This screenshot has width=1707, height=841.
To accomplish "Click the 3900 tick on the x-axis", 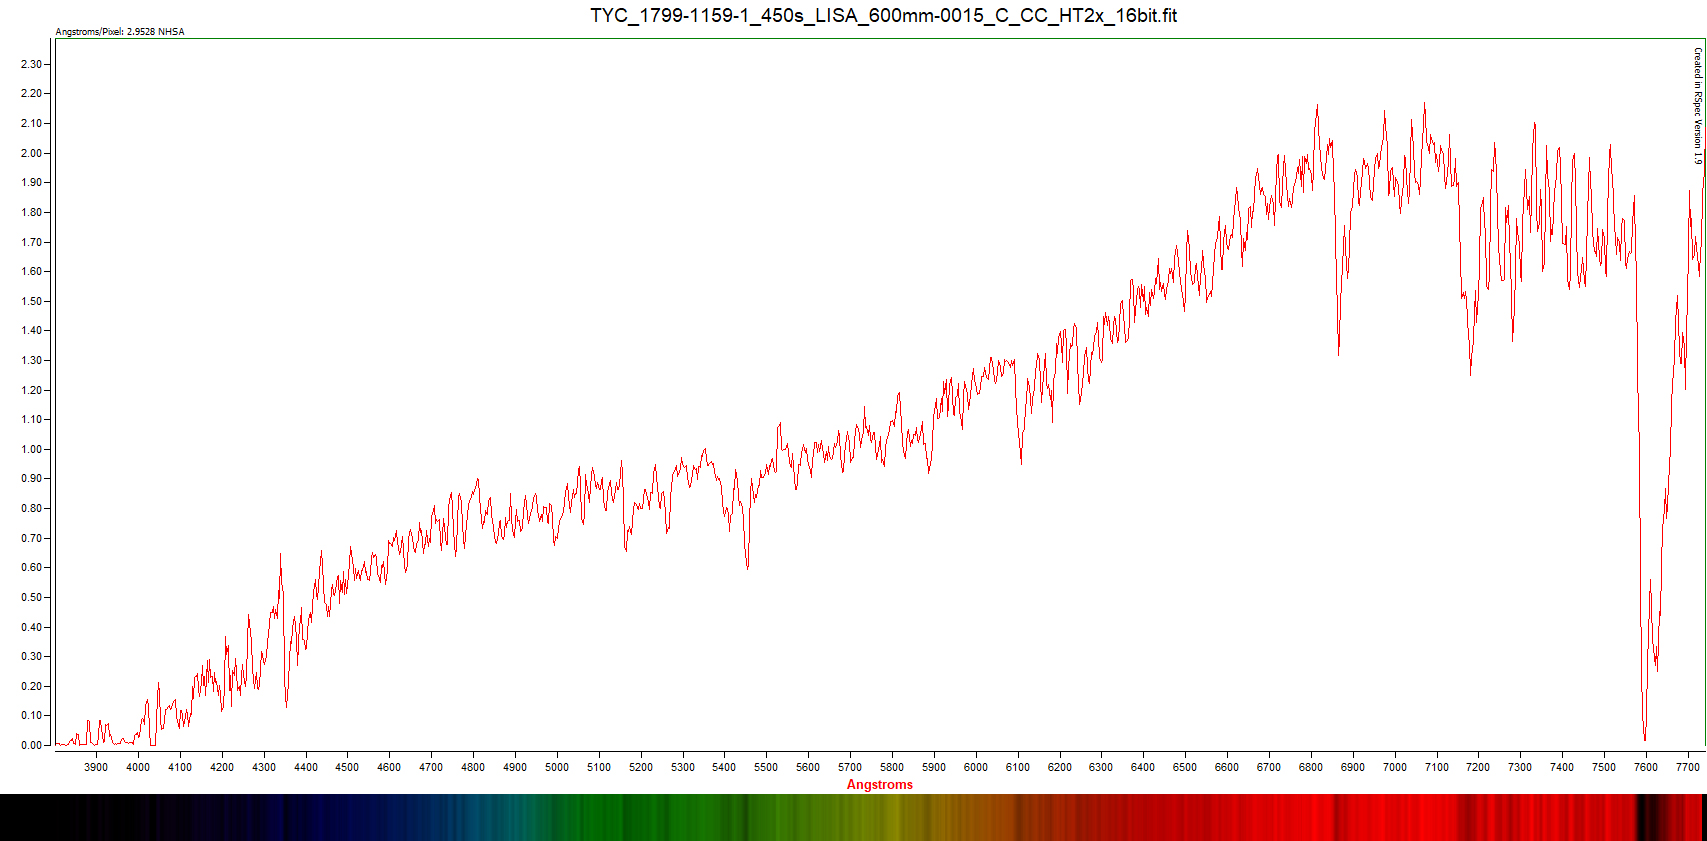I will coord(96,767).
